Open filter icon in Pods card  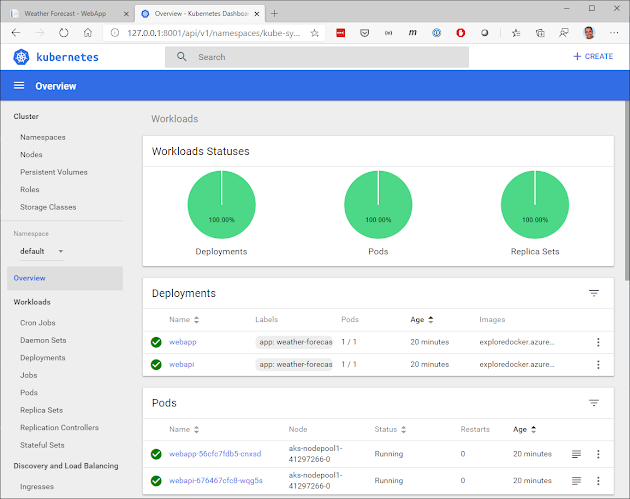click(594, 403)
